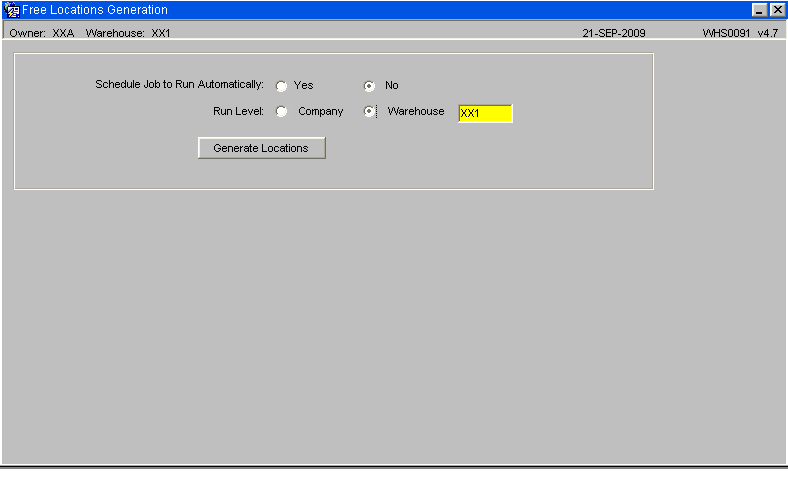
Task: Click the application icon in title bar
Action: pyautogui.click(x=12, y=10)
